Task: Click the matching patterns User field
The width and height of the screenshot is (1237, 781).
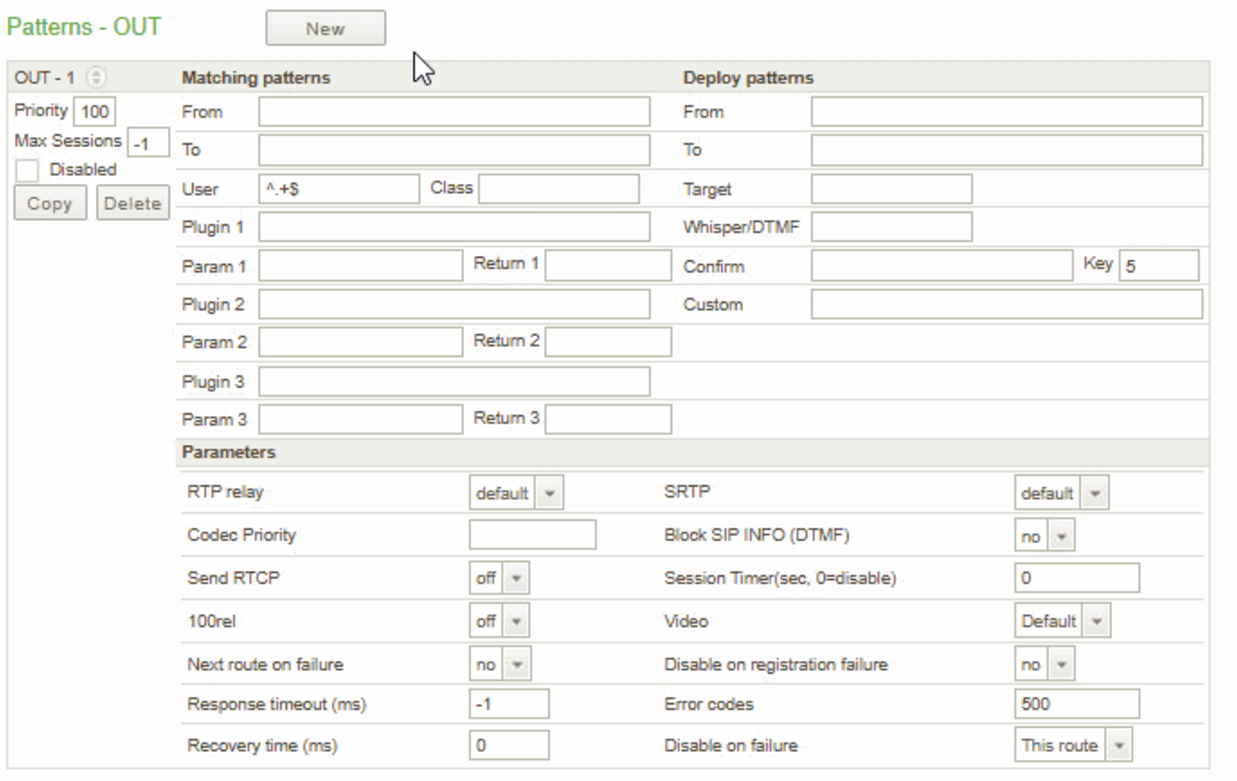Action: pyautogui.click(x=338, y=188)
